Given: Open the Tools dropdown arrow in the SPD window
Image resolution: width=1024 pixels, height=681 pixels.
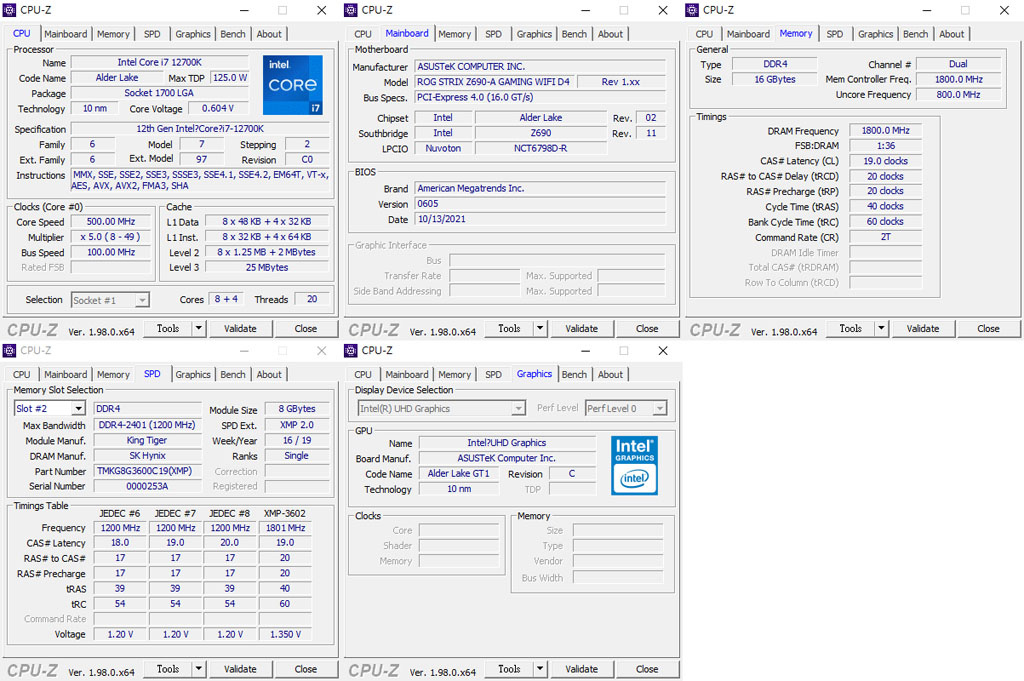Looking at the screenshot, I should (x=199, y=669).
